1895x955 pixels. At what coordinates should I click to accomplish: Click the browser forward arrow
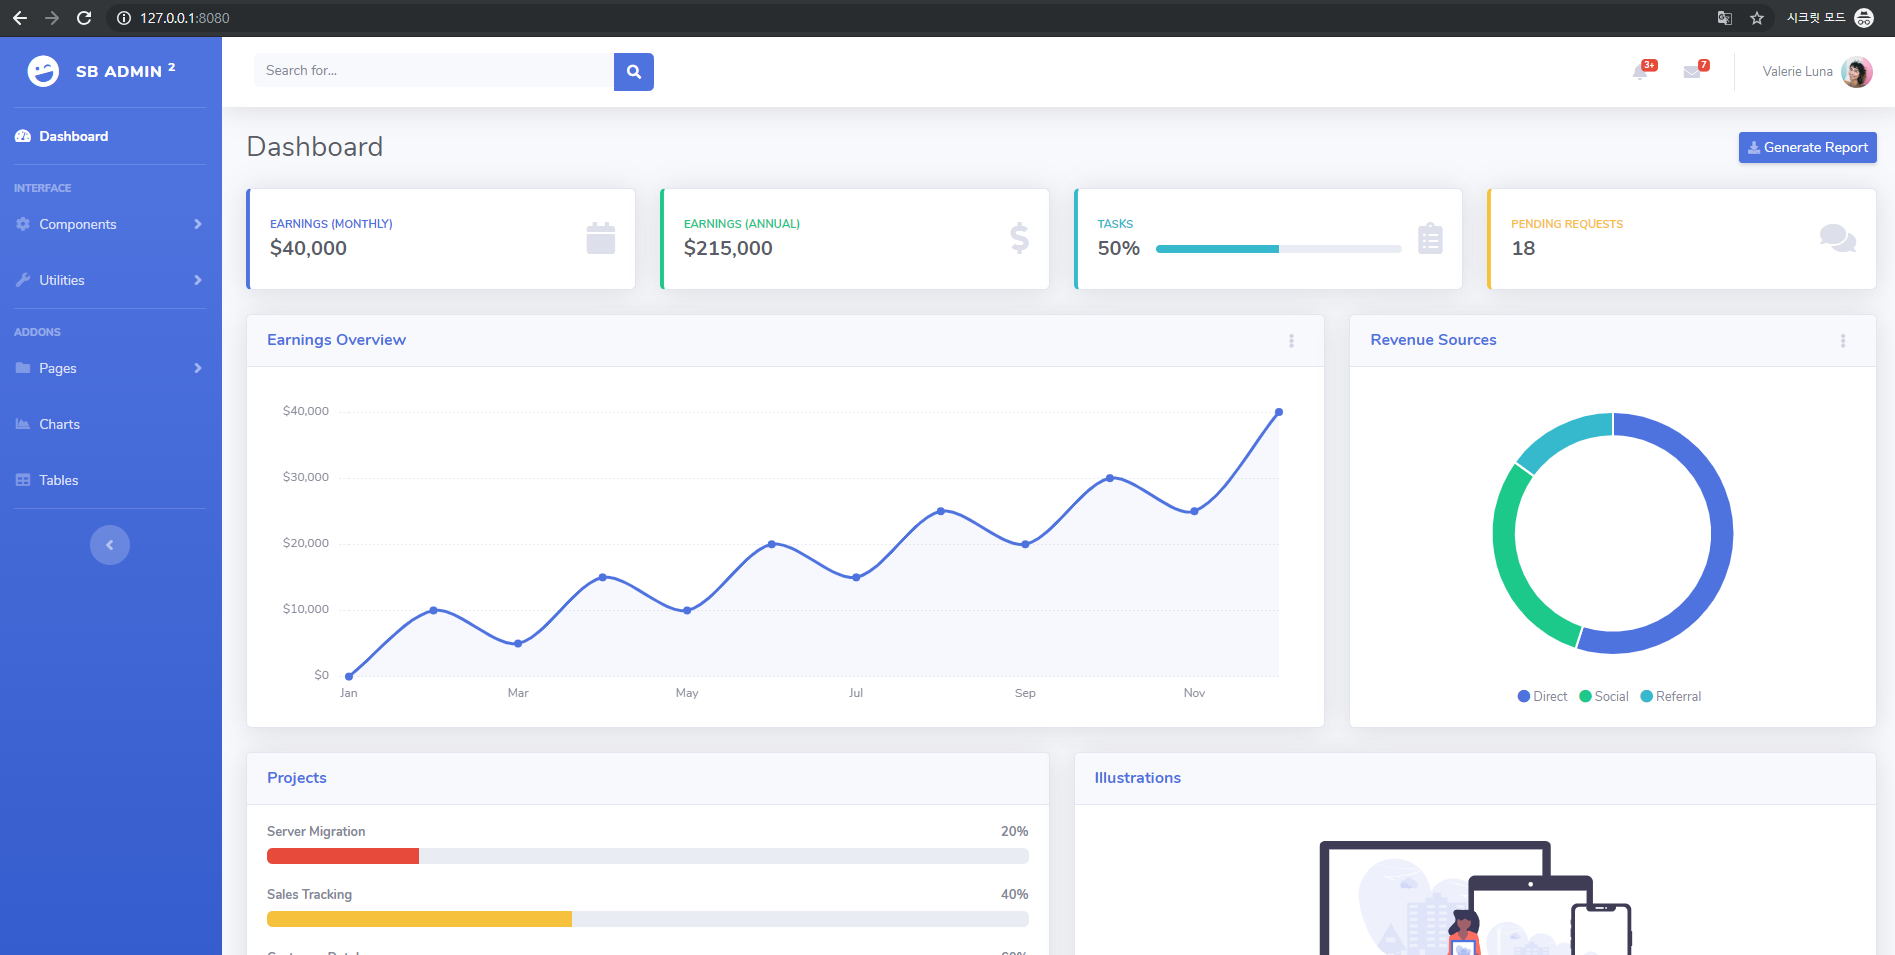[52, 18]
